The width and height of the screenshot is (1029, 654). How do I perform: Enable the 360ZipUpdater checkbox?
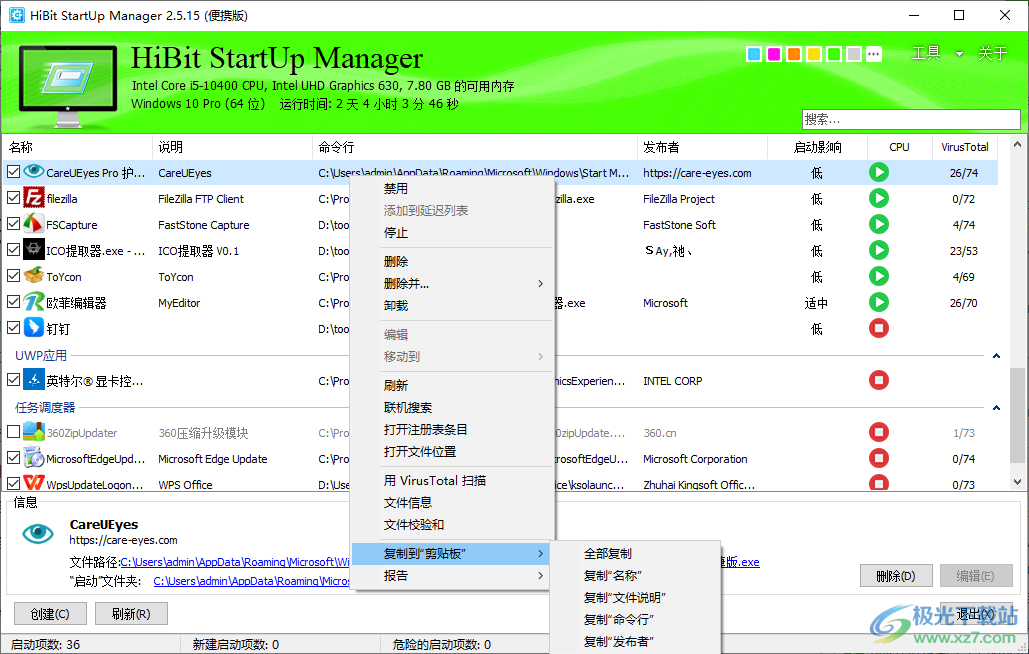pos(13,432)
